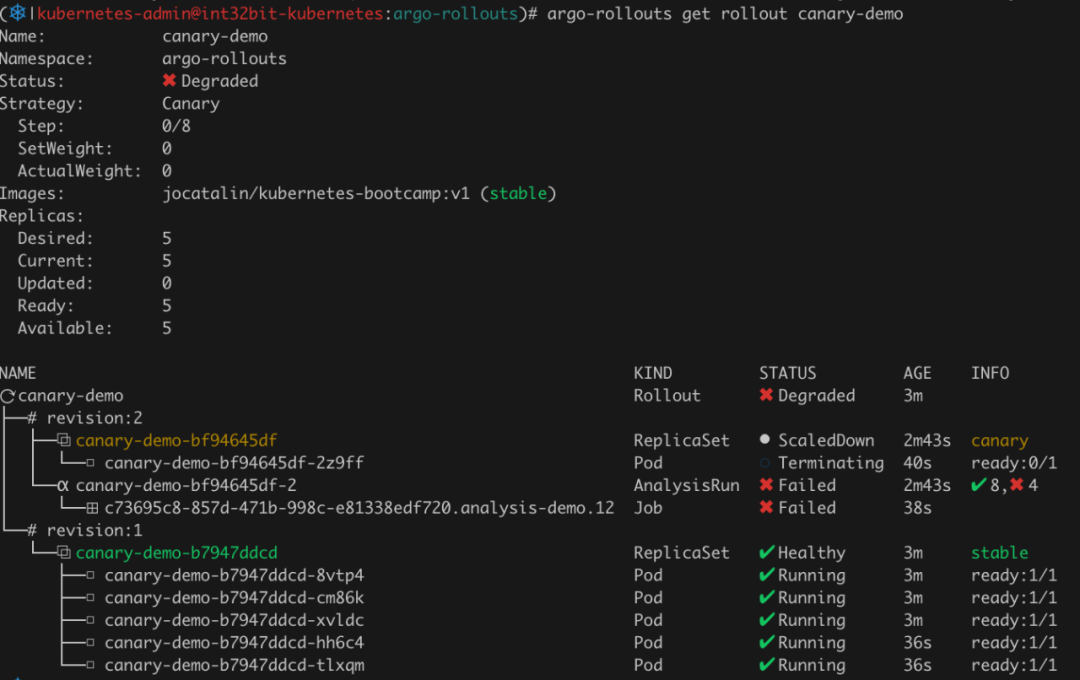Click the ReplicaSet icon beside canary-demo-bf94645df
The width and height of the screenshot is (1080, 680).
coord(63,441)
